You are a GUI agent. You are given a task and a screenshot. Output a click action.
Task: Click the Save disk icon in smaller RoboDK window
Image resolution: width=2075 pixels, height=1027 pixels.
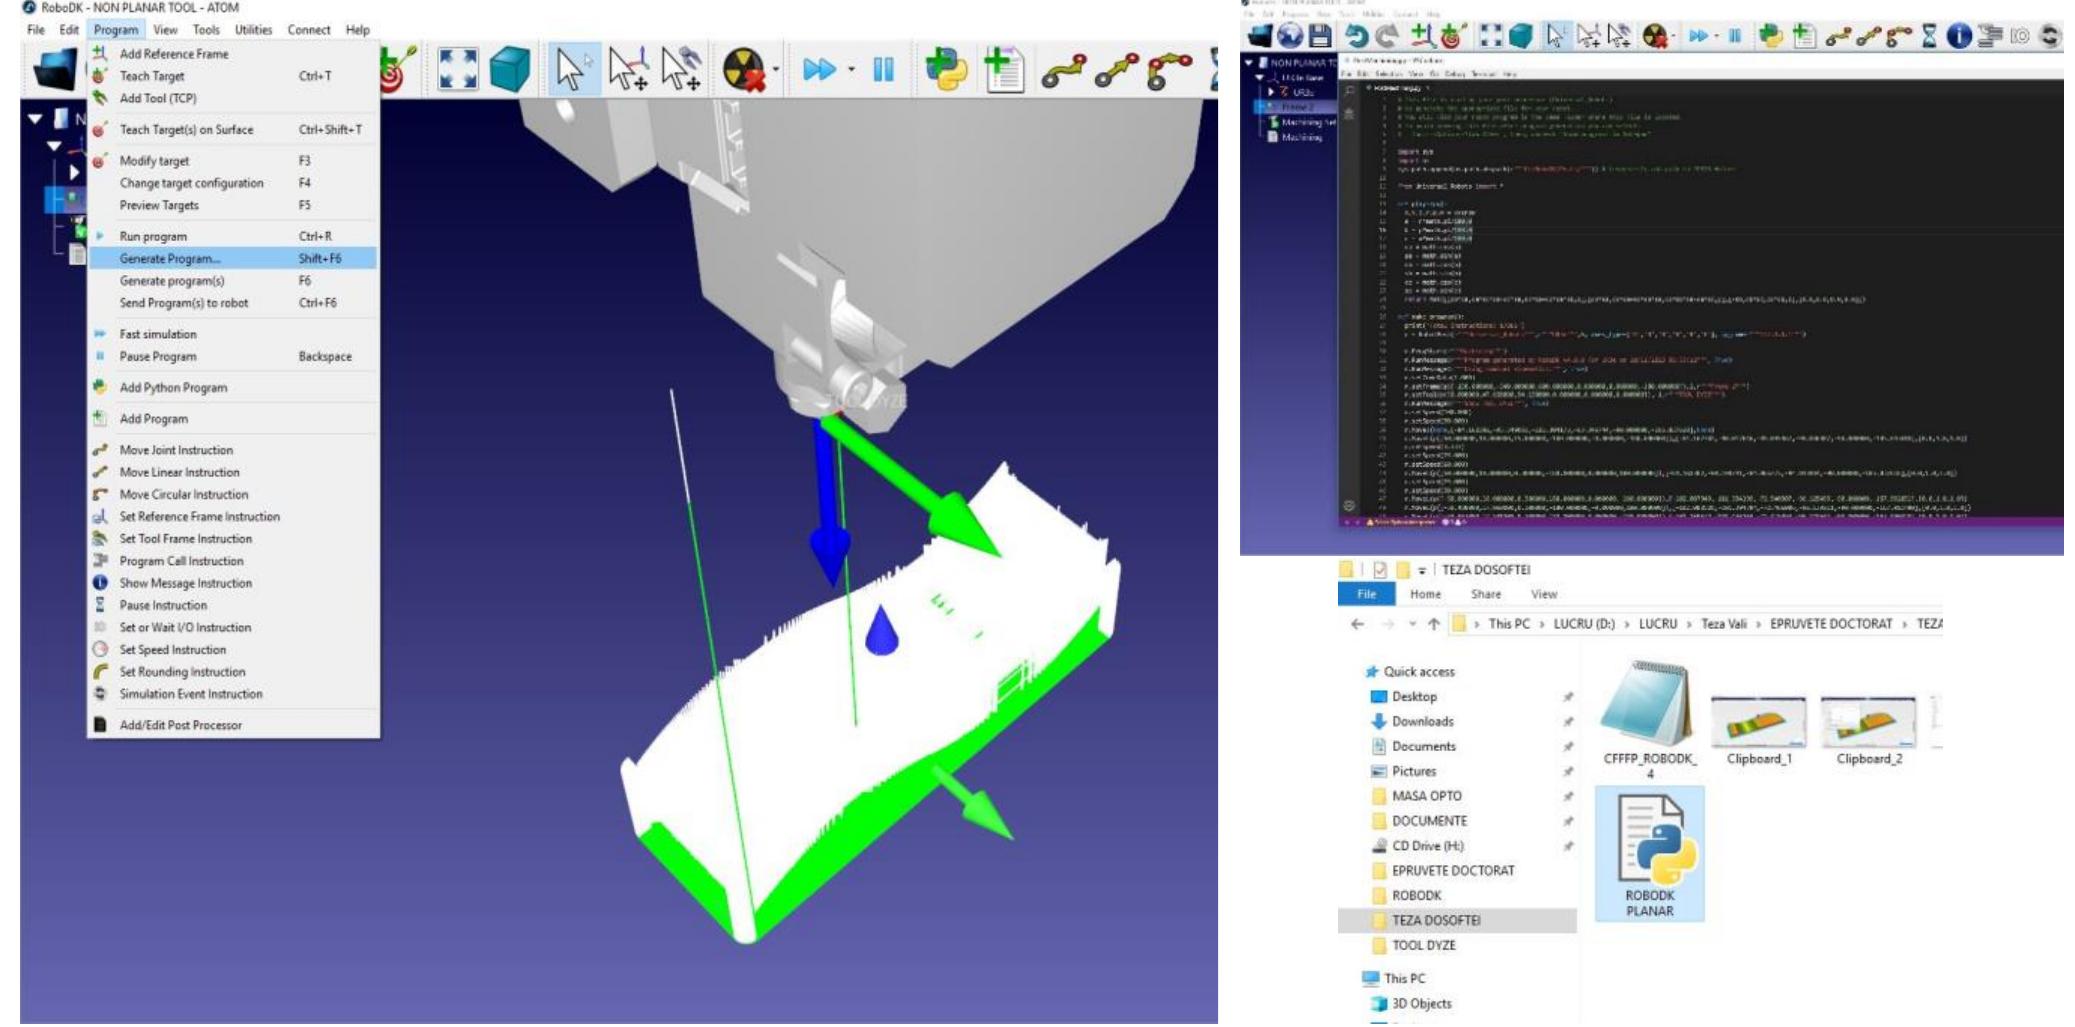pyautogui.click(x=1320, y=36)
